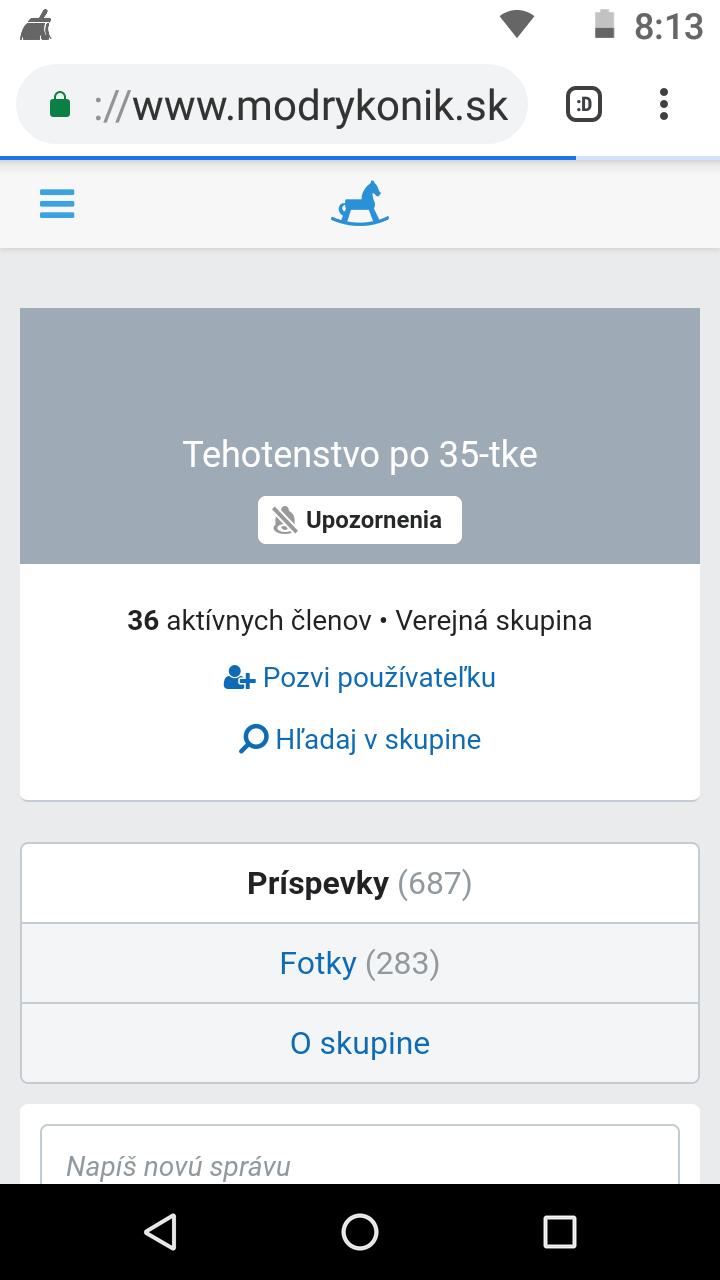Open the hamburger navigation menu
720x1280 pixels.
tap(57, 204)
